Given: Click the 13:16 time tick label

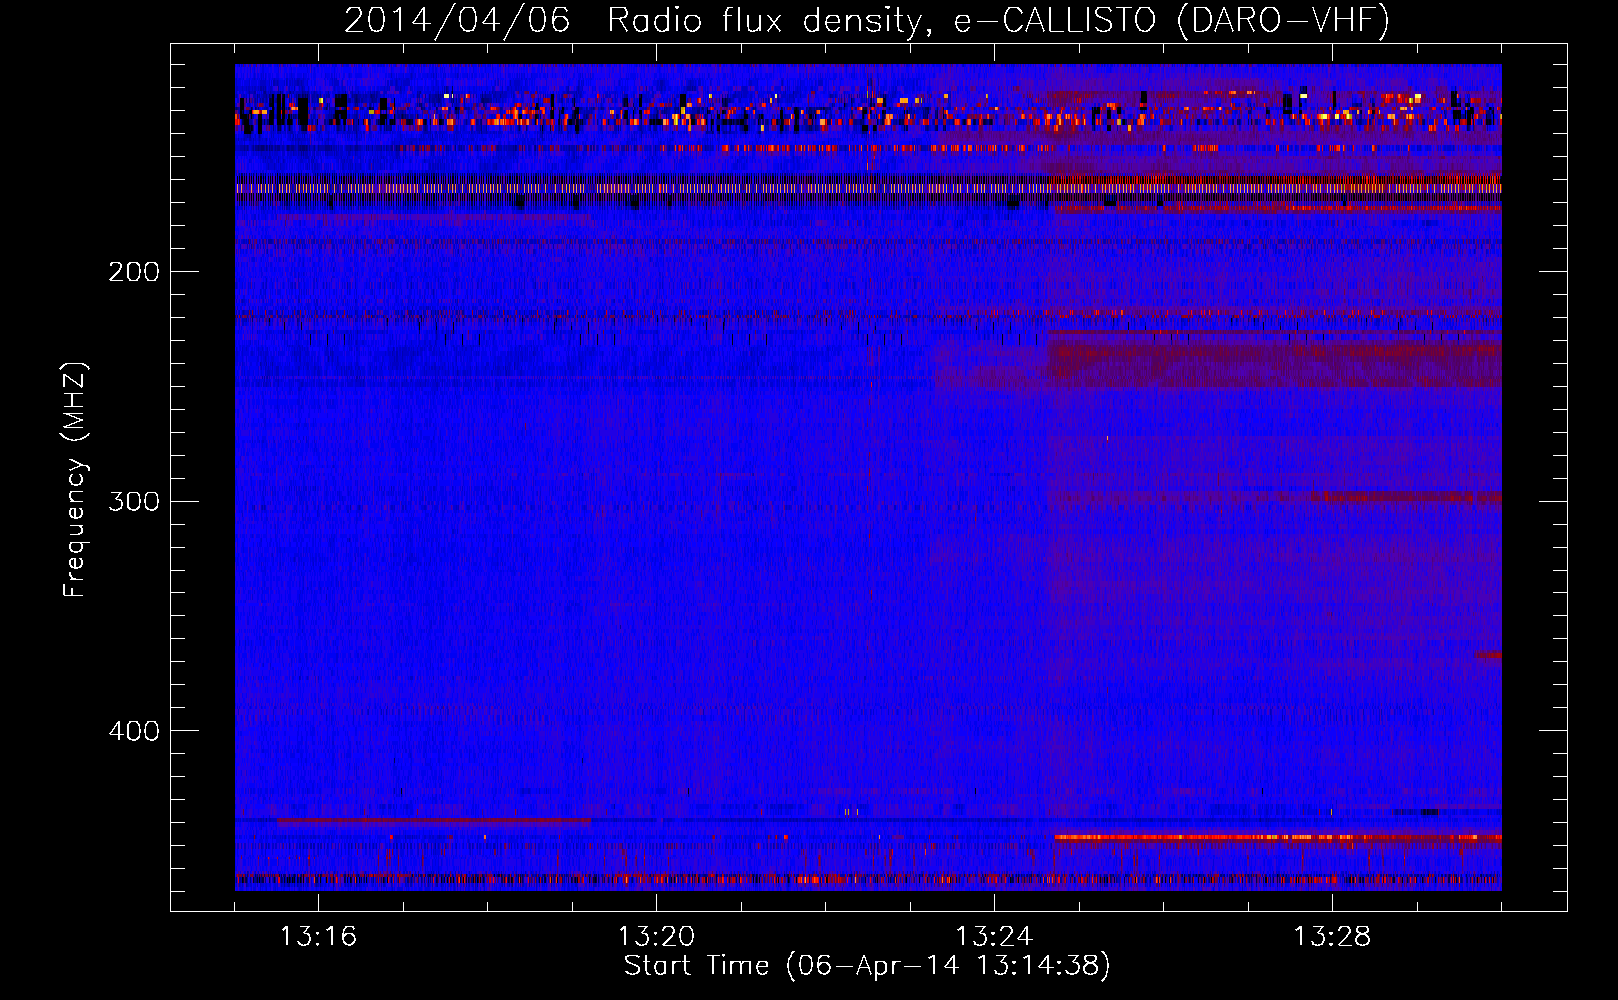Looking at the screenshot, I should pyautogui.click(x=318, y=936).
